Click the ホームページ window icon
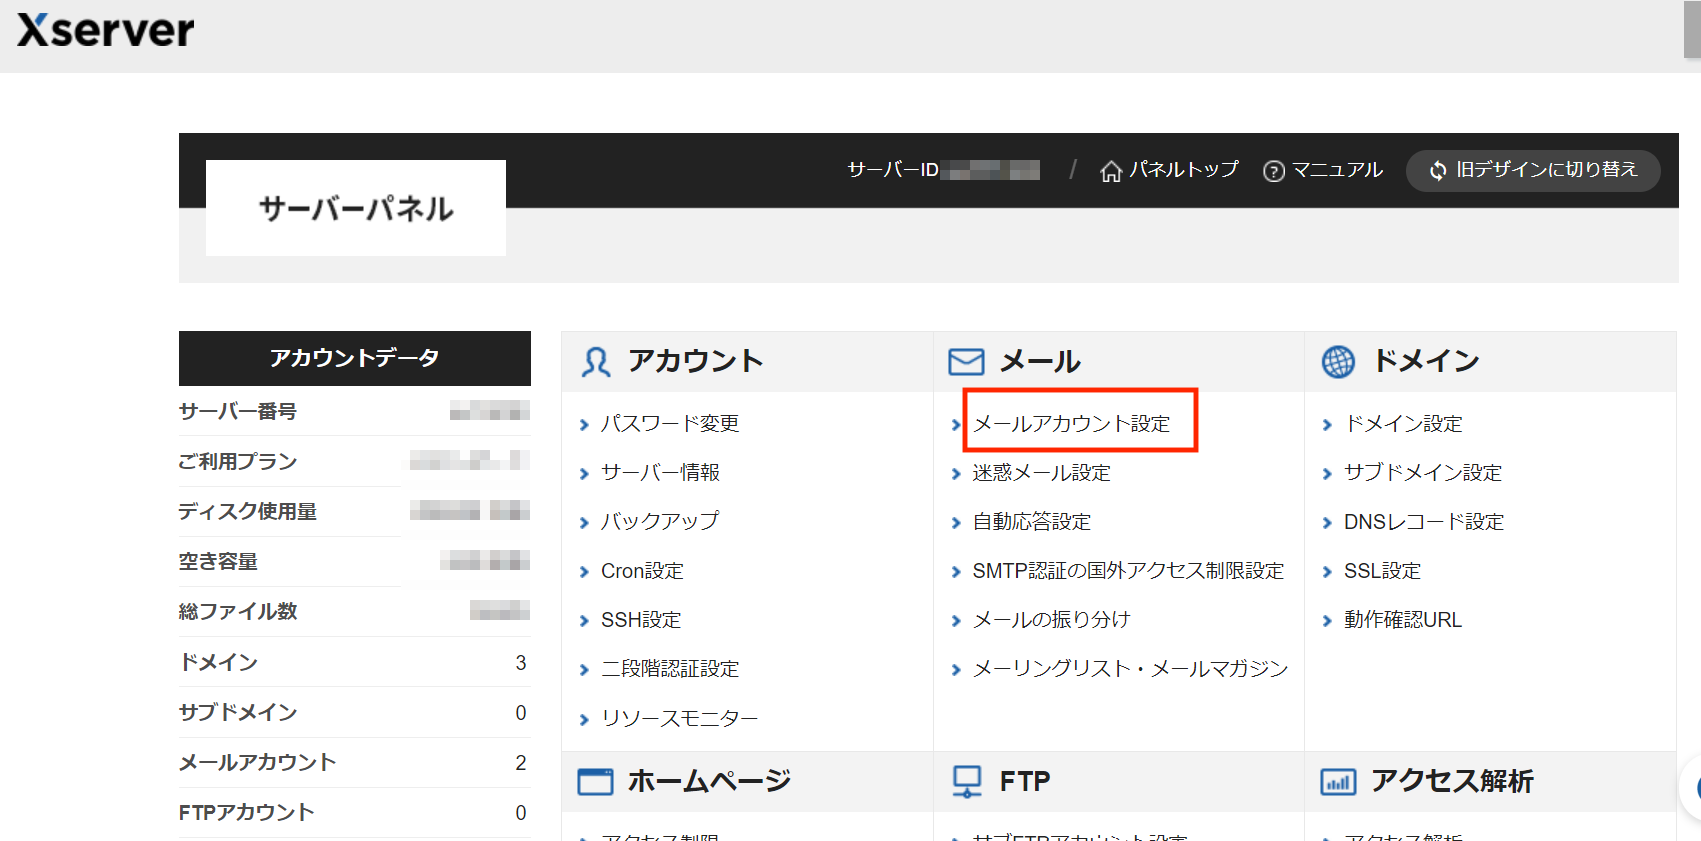Viewport: 1701px width, 841px height. point(595,782)
